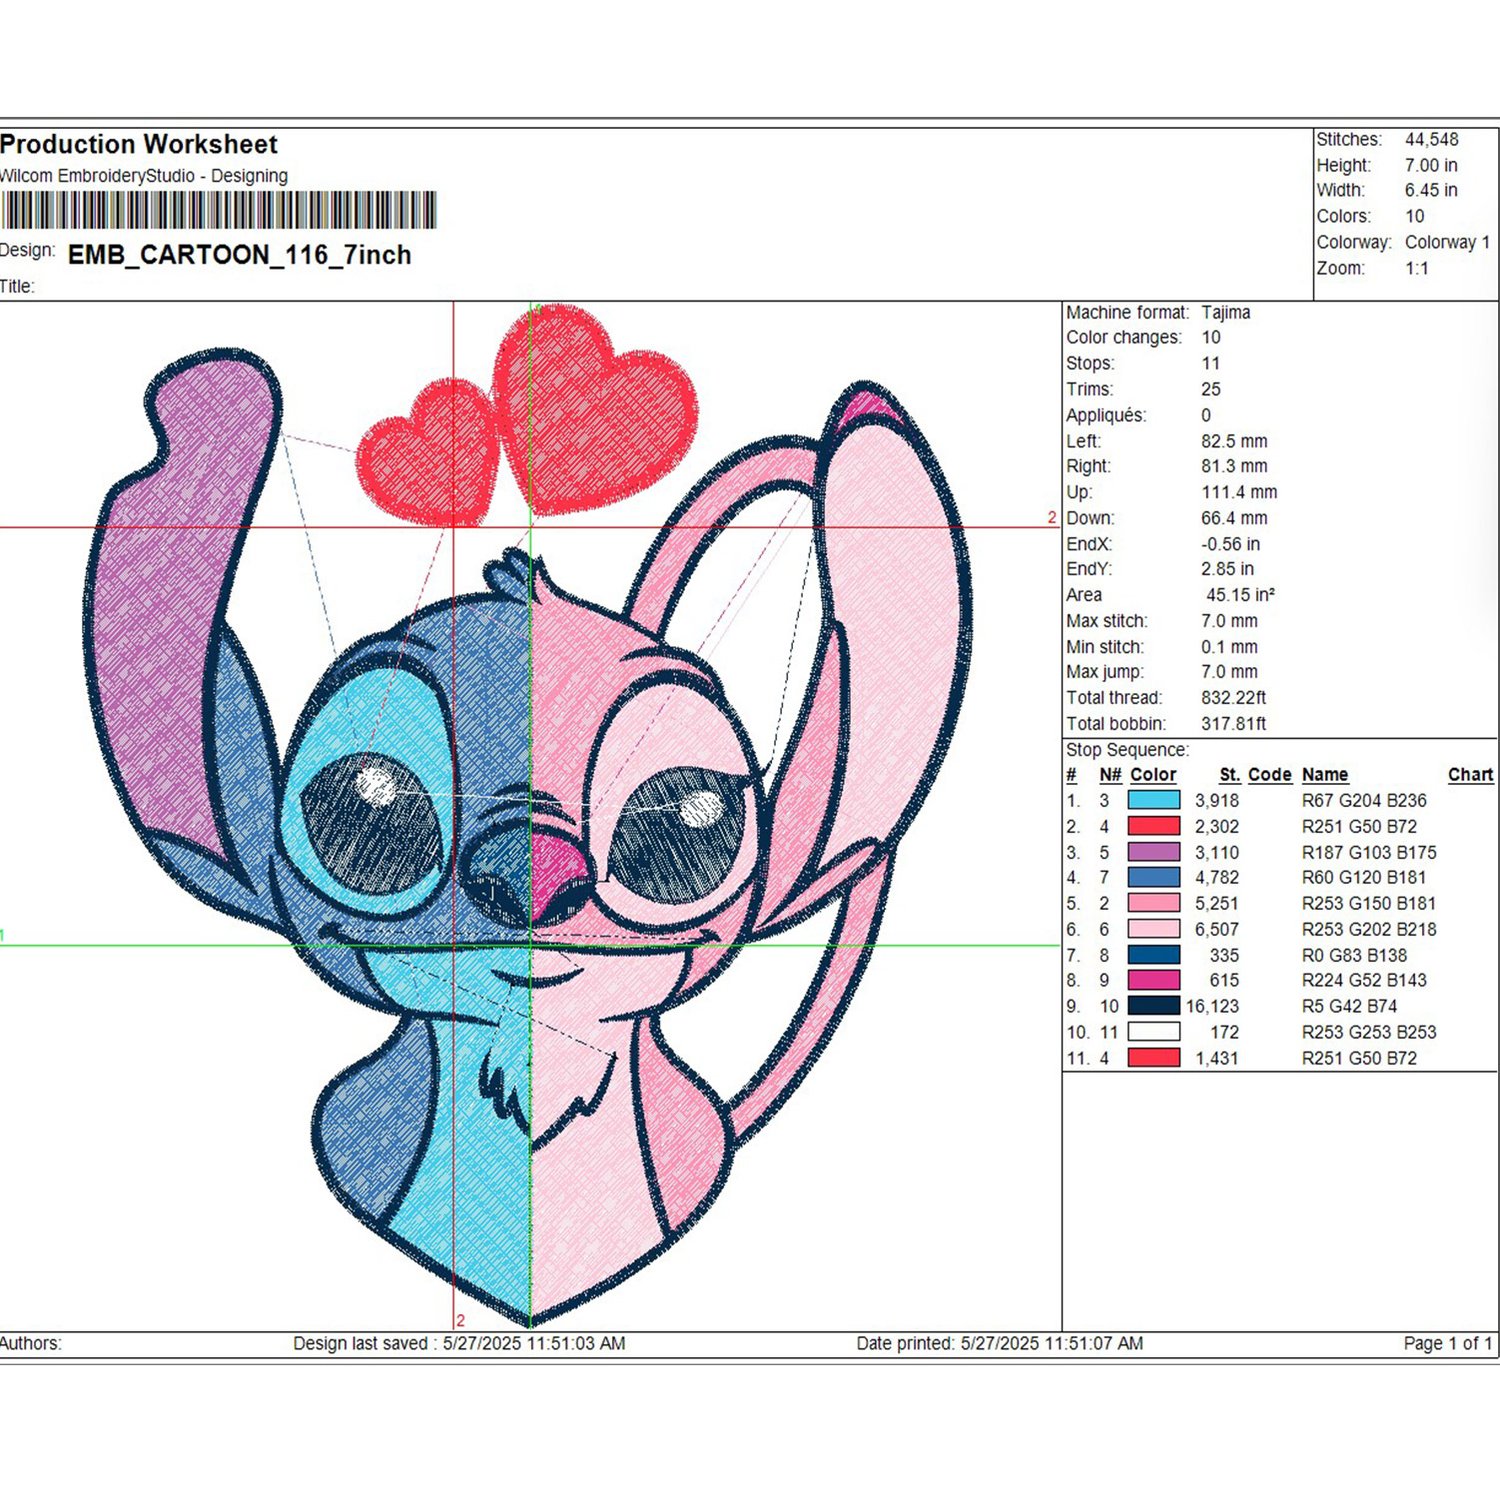The width and height of the screenshot is (1500, 1495).
Task: Select the stitch count 4,782
Action: (x=1217, y=878)
